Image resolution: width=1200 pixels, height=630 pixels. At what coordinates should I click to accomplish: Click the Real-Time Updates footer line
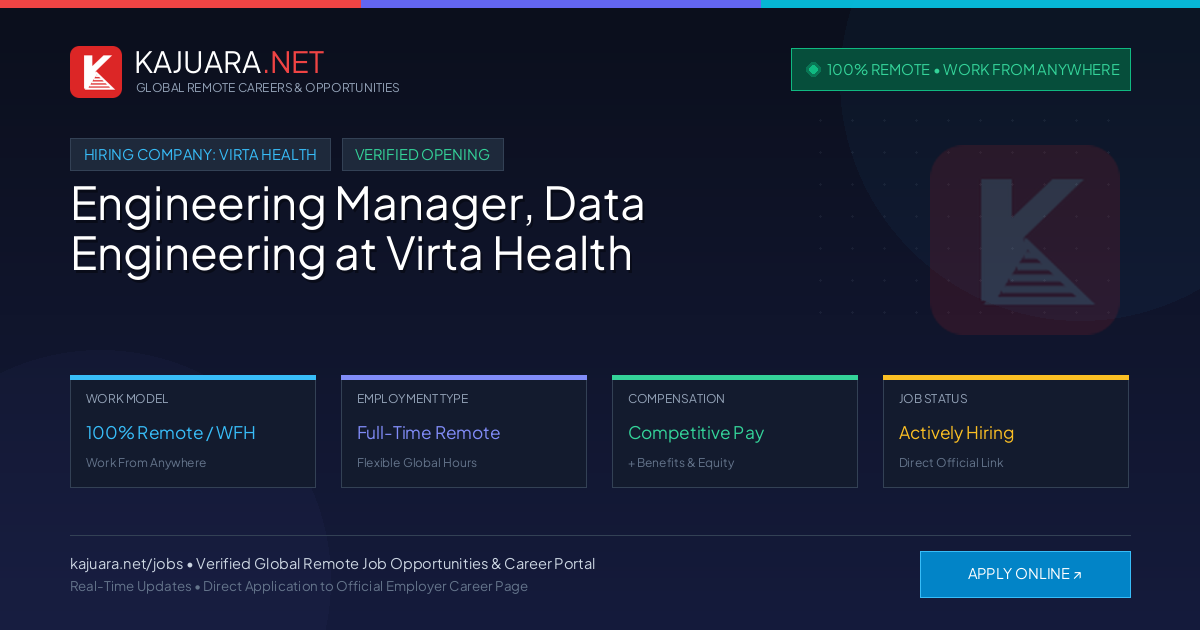coord(299,586)
